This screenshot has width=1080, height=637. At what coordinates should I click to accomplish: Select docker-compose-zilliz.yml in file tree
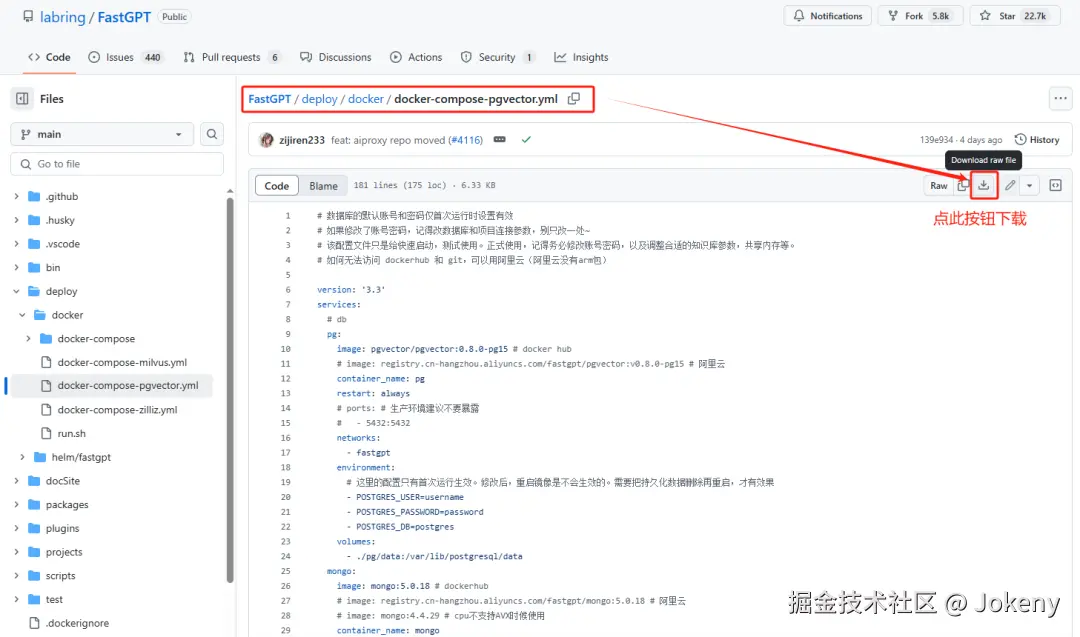coord(118,409)
